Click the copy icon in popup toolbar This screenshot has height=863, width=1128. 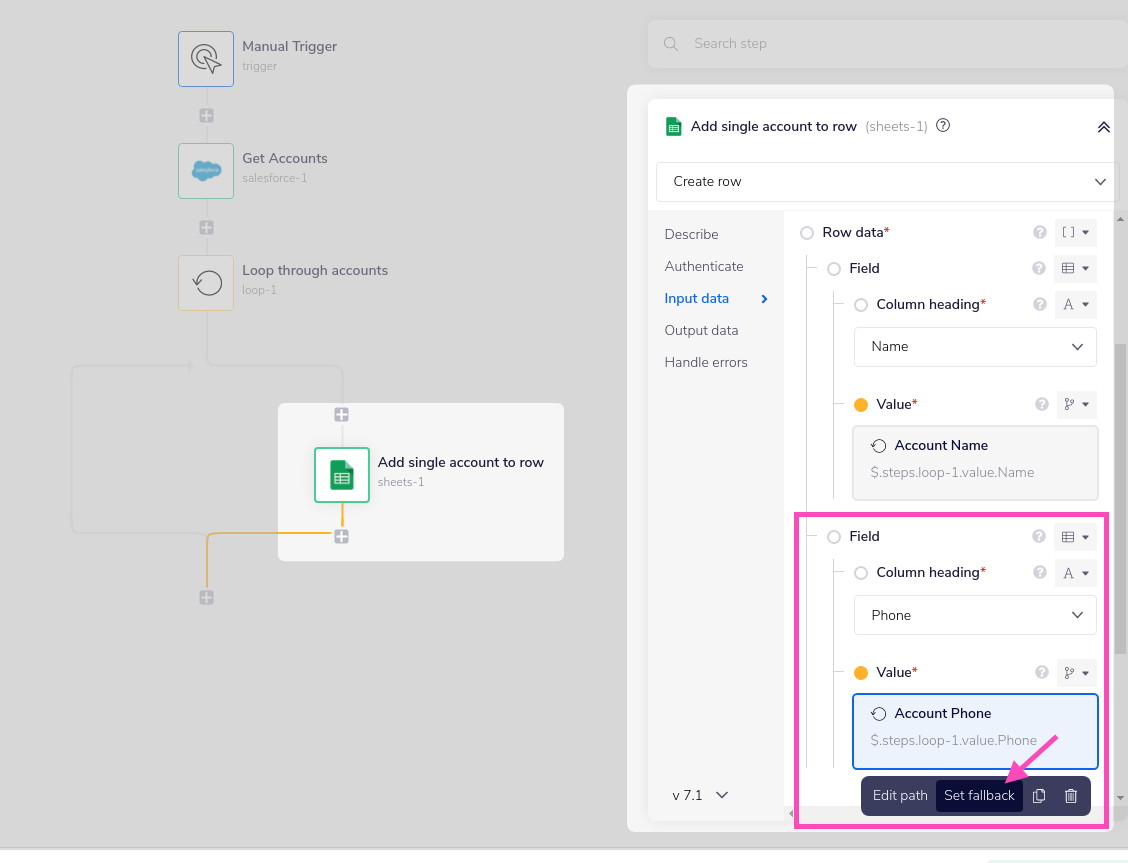coord(1039,796)
